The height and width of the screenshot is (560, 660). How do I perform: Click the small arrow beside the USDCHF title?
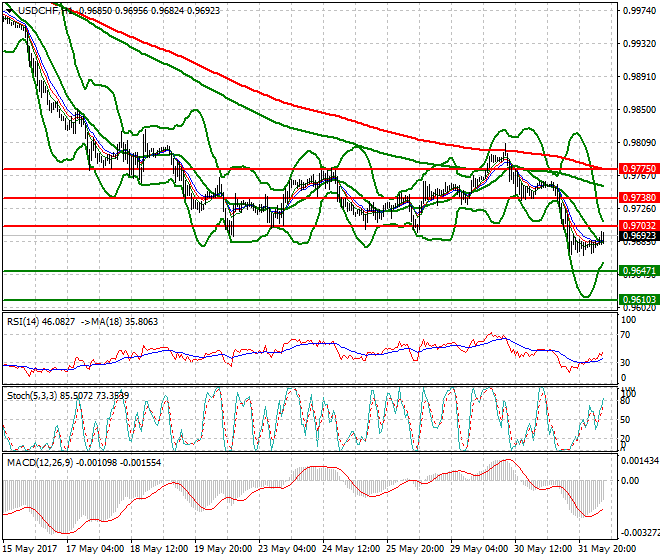coord(7,10)
